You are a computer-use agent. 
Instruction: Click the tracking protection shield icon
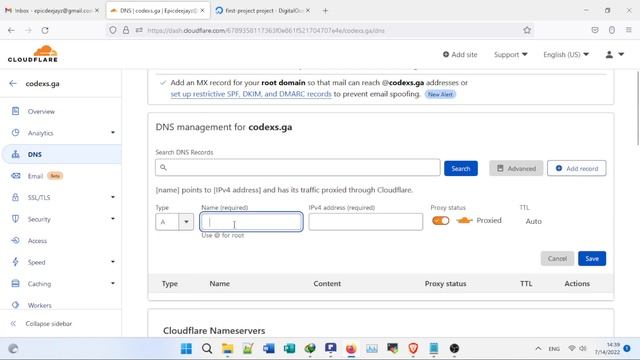(x=113, y=30)
